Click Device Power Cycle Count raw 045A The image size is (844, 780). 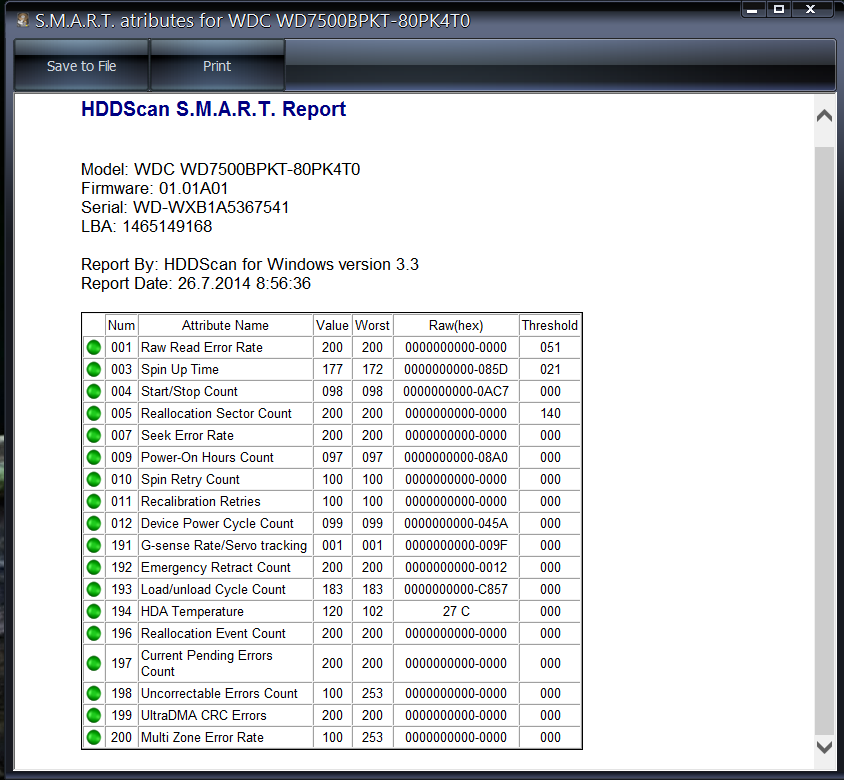coord(456,523)
